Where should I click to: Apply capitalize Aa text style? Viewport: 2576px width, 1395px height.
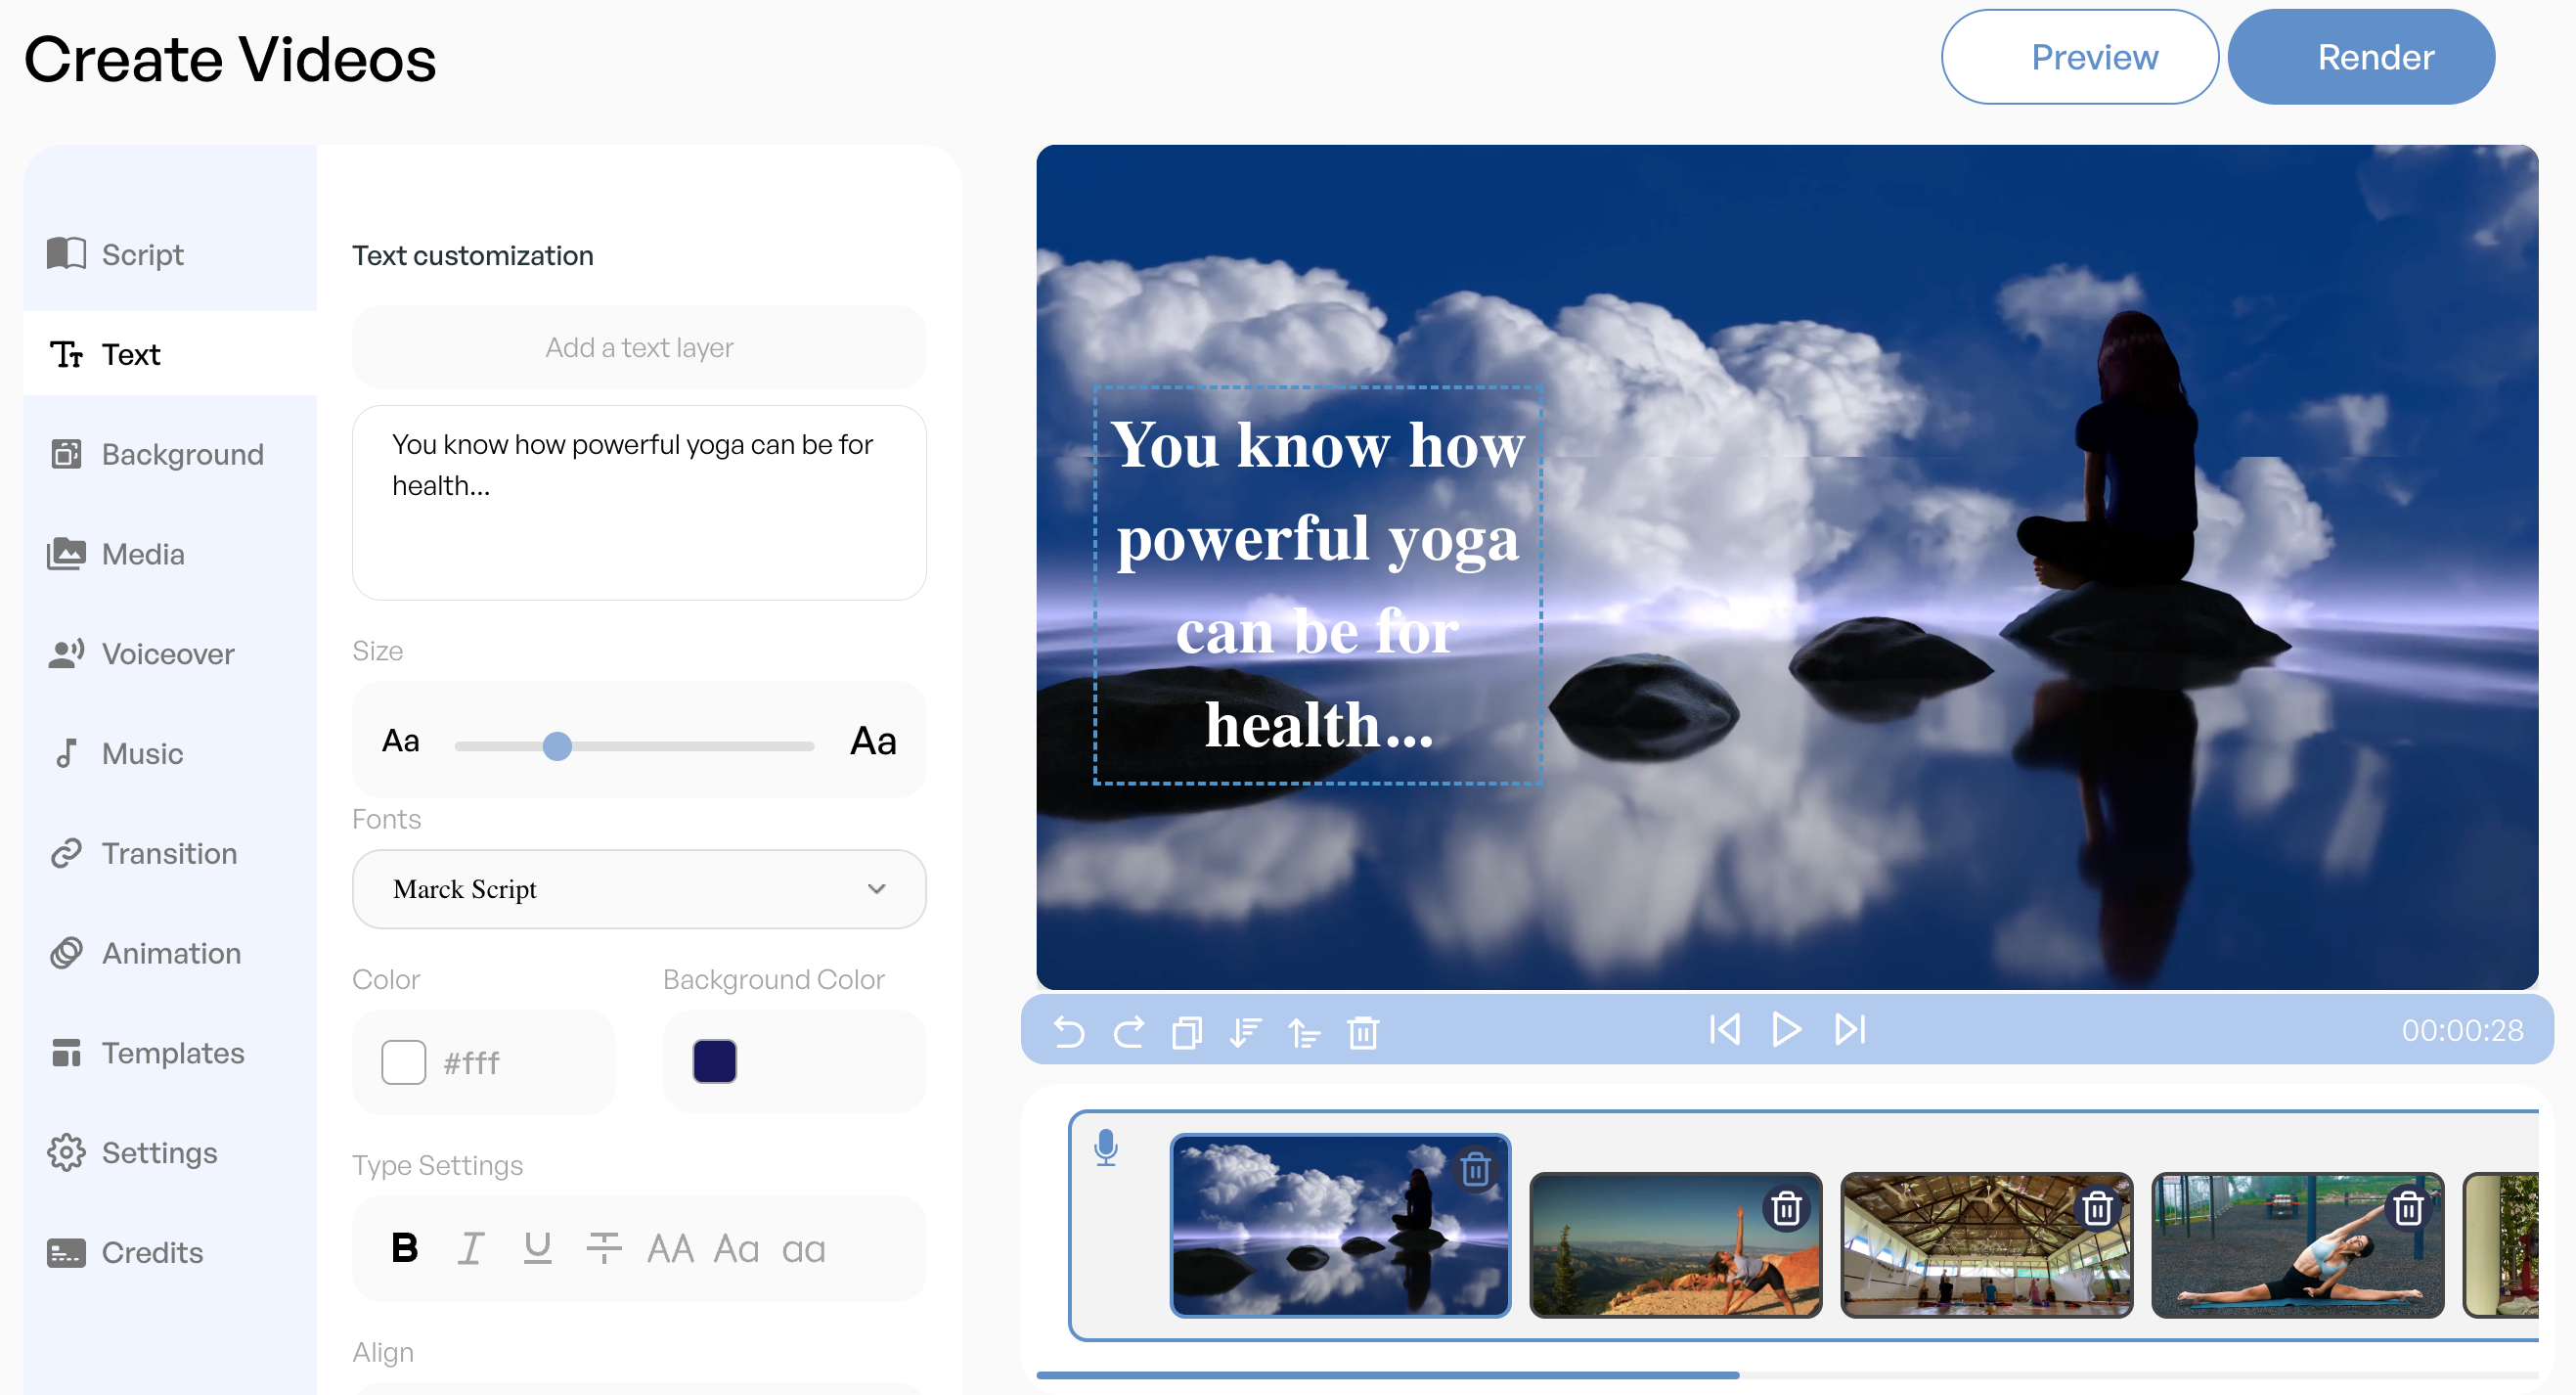(x=737, y=1249)
